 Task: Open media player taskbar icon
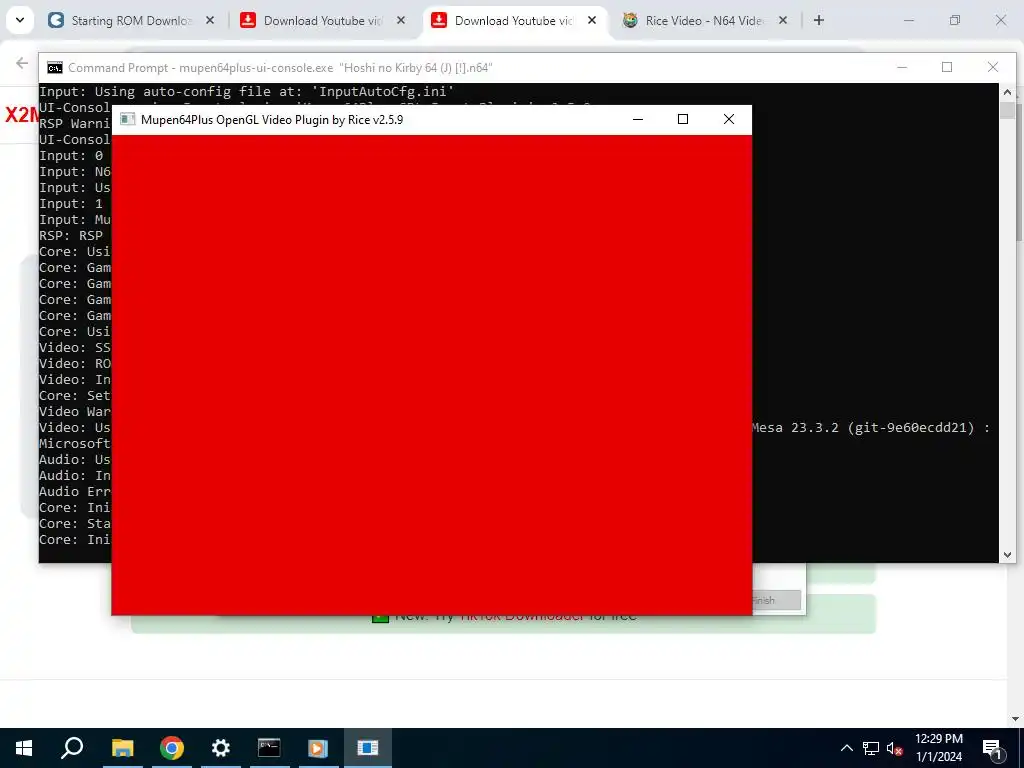point(318,748)
